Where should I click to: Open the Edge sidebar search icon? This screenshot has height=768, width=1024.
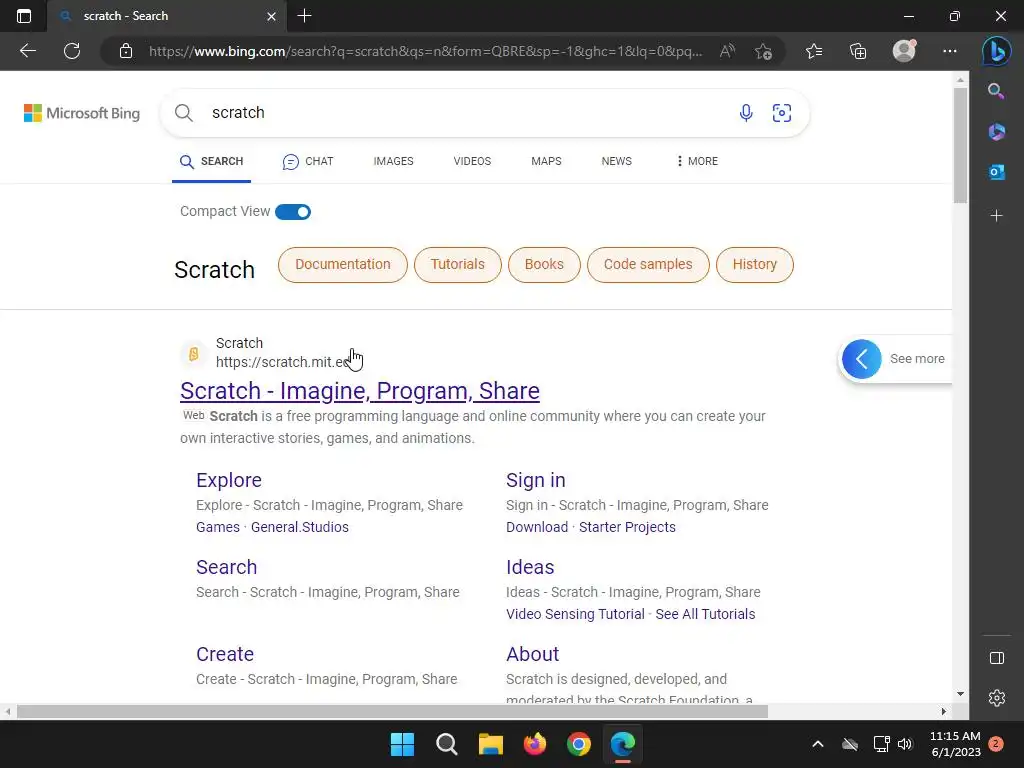pos(996,91)
